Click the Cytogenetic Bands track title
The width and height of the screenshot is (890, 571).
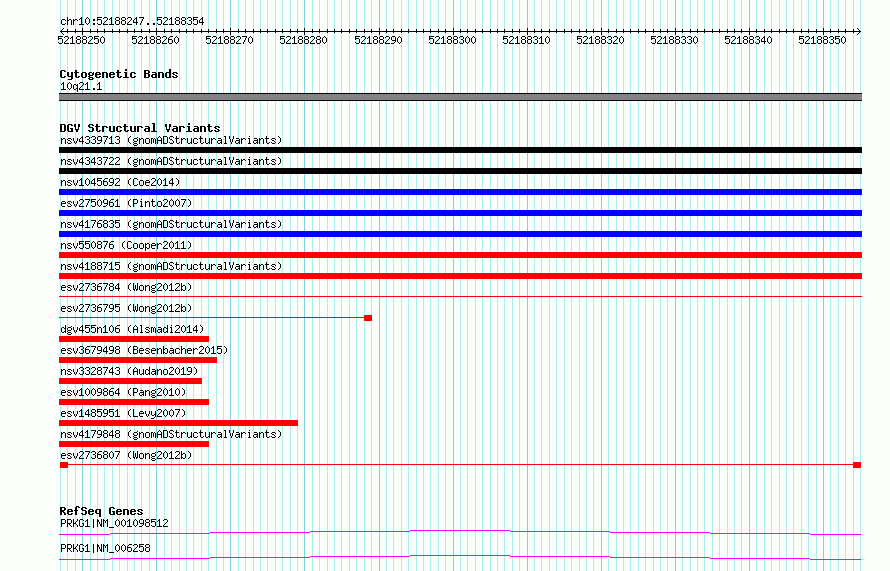point(119,74)
